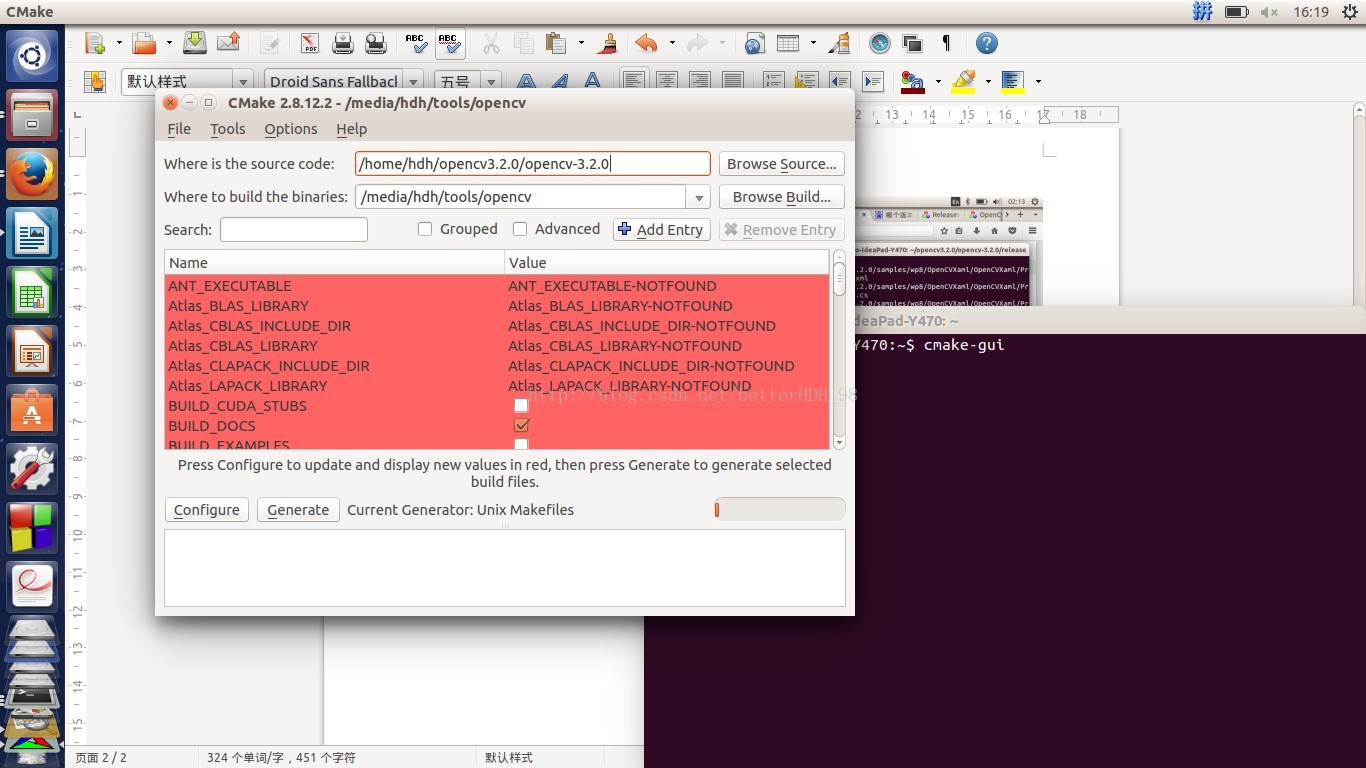Image resolution: width=1366 pixels, height=768 pixels.
Task: Click the Save document icon in LibreOffice toolbar
Action: 196,43
